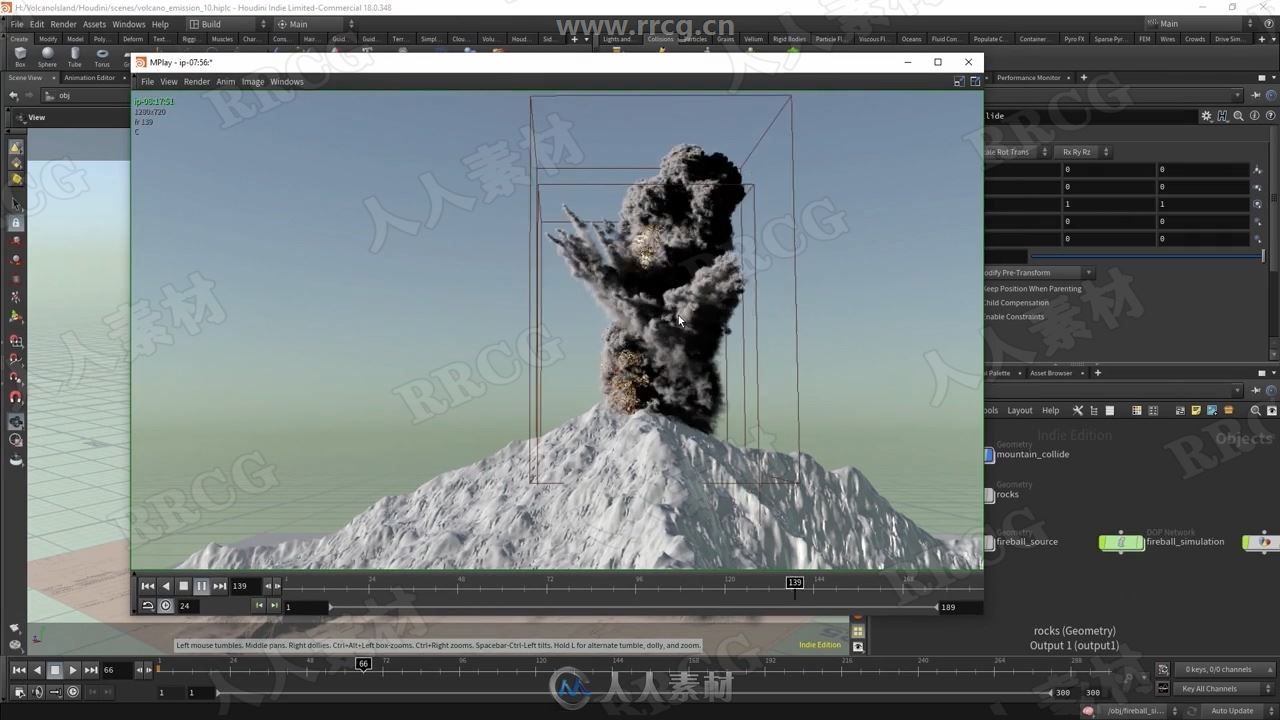Open View menu dropdown in scene viewer

[x=36, y=118]
